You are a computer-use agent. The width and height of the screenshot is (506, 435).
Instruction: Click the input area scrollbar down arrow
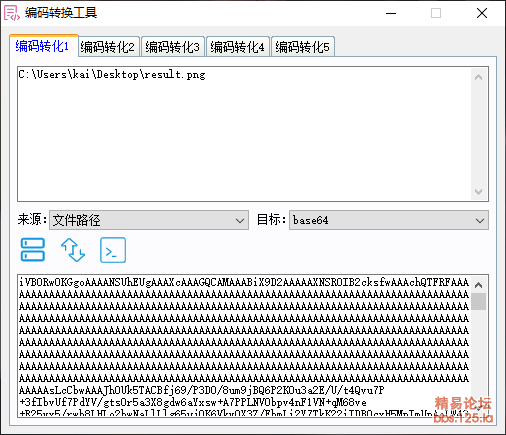(x=479, y=192)
